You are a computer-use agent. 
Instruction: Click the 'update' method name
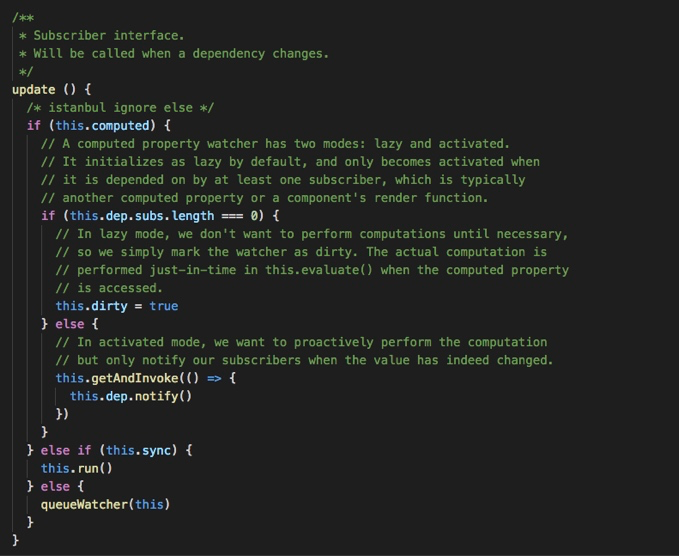tap(34, 90)
